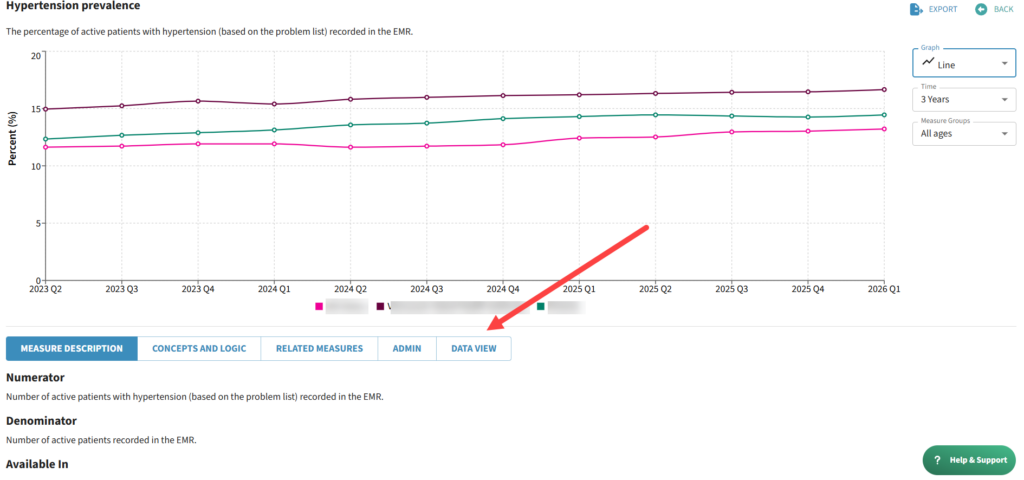Select the Measure Description tab
The image size is (1024, 480).
[72, 349]
